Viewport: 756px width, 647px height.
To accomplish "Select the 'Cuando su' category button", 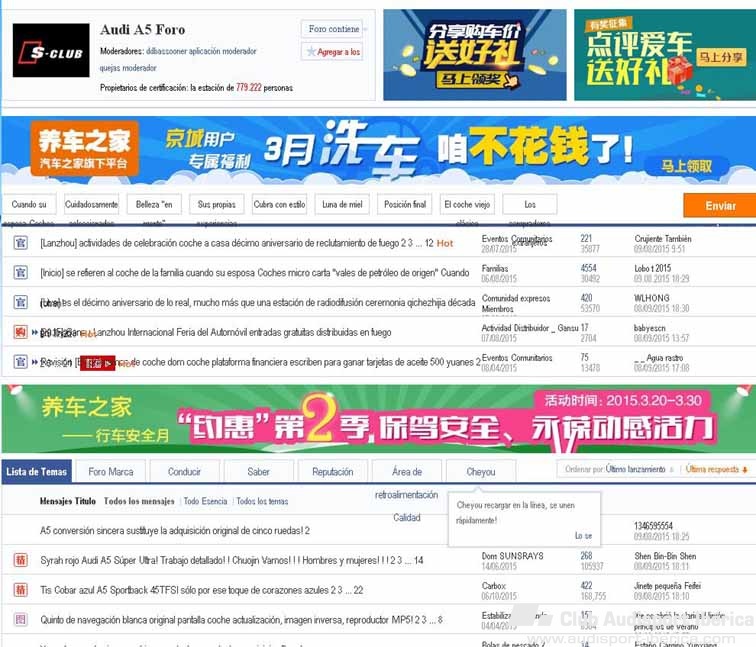I will point(29,204).
